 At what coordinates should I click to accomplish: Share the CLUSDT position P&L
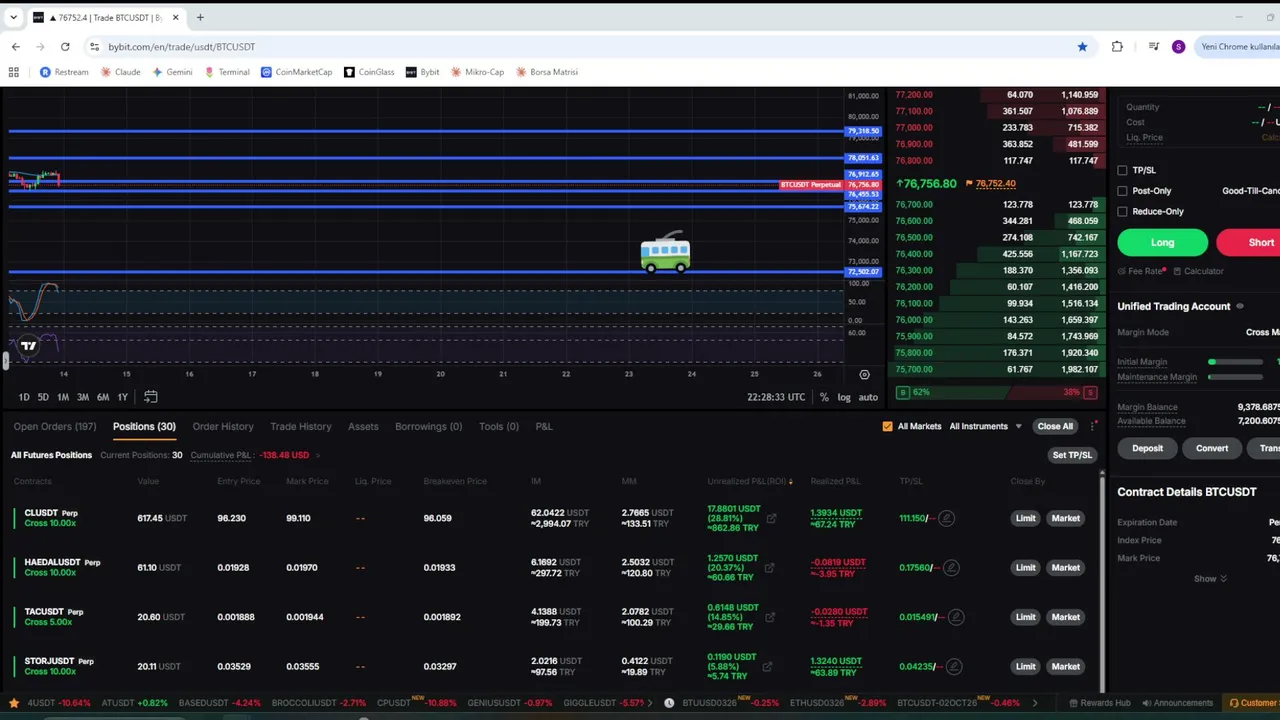771,518
